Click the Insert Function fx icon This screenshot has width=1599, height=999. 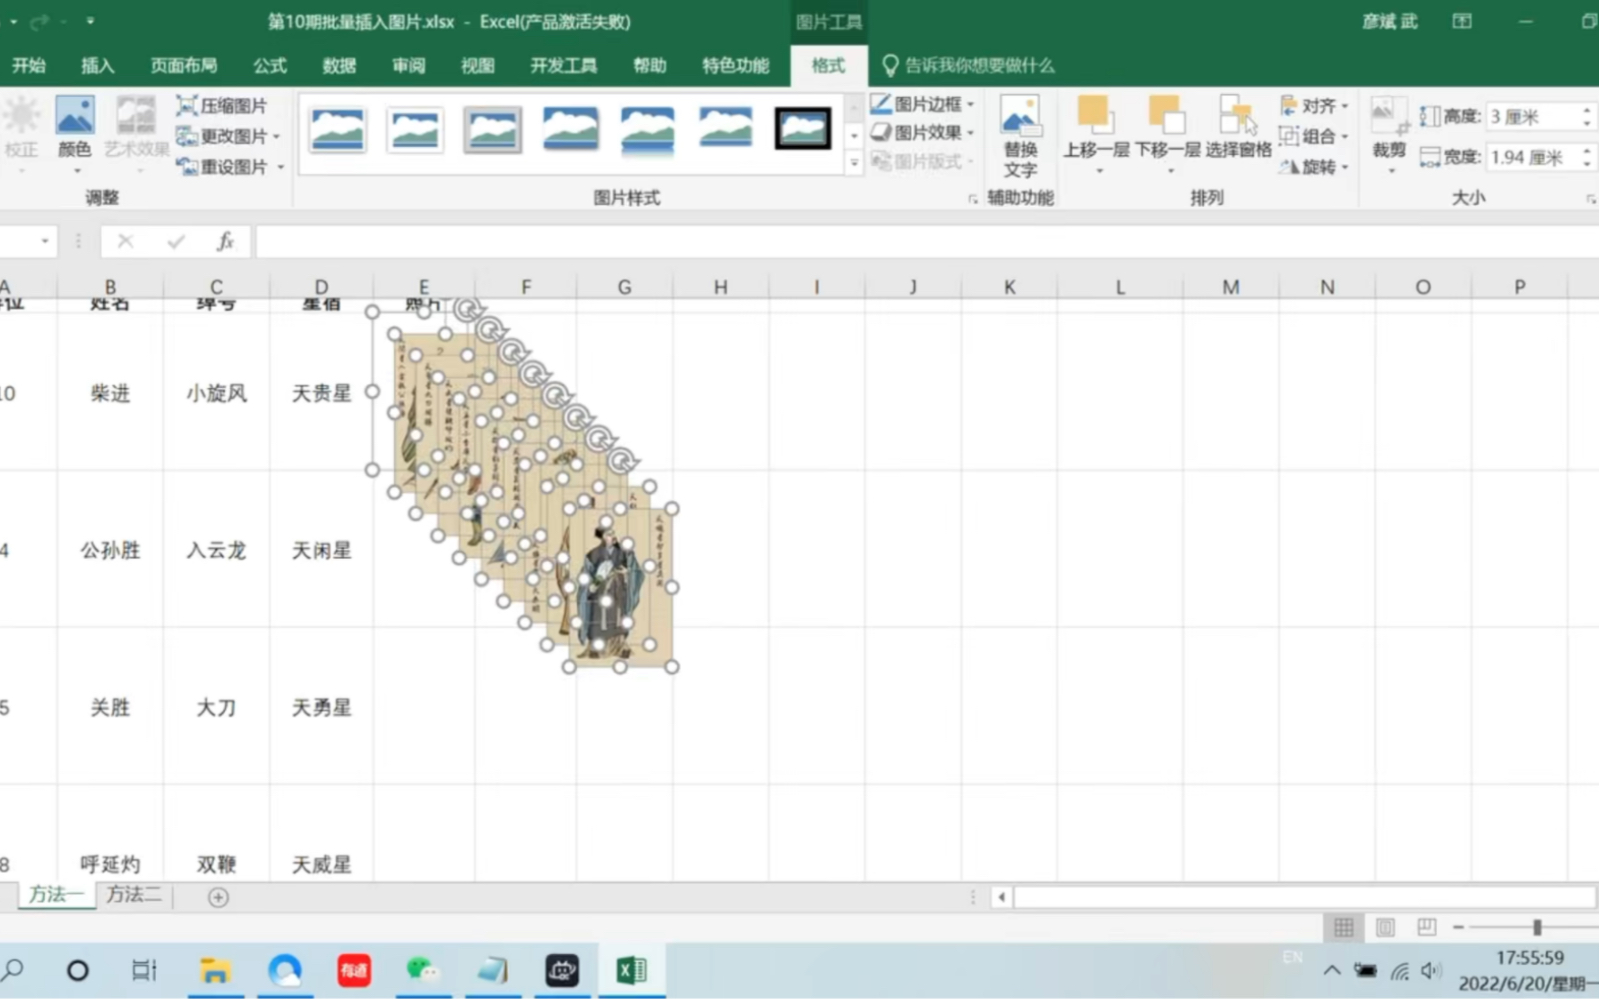[x=226, y=241]
